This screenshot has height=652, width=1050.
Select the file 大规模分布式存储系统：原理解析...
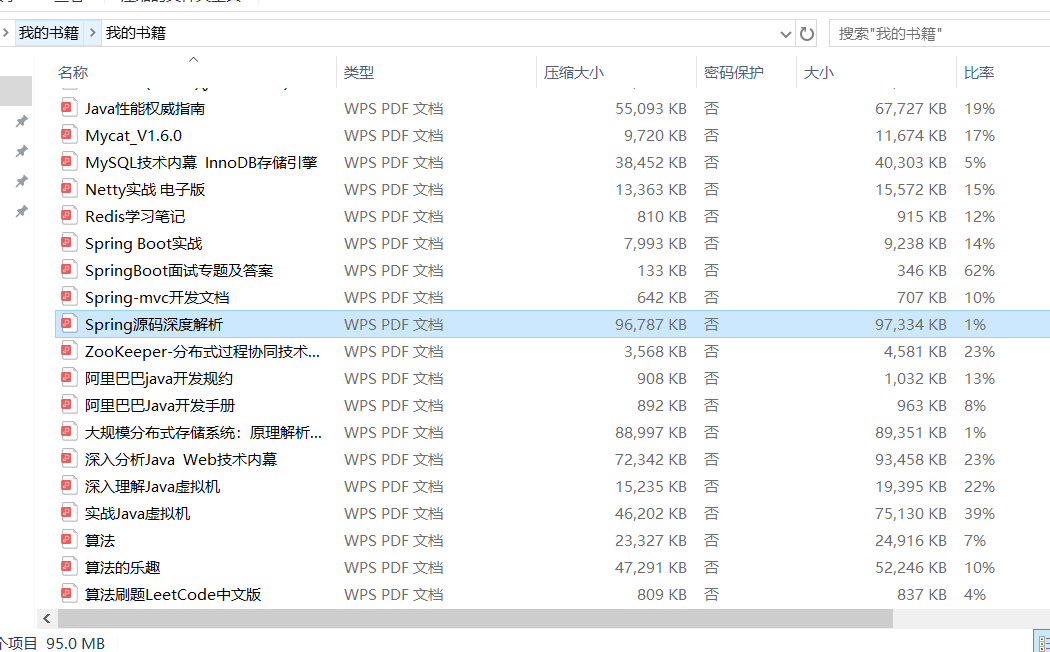(x=203, y=432)
